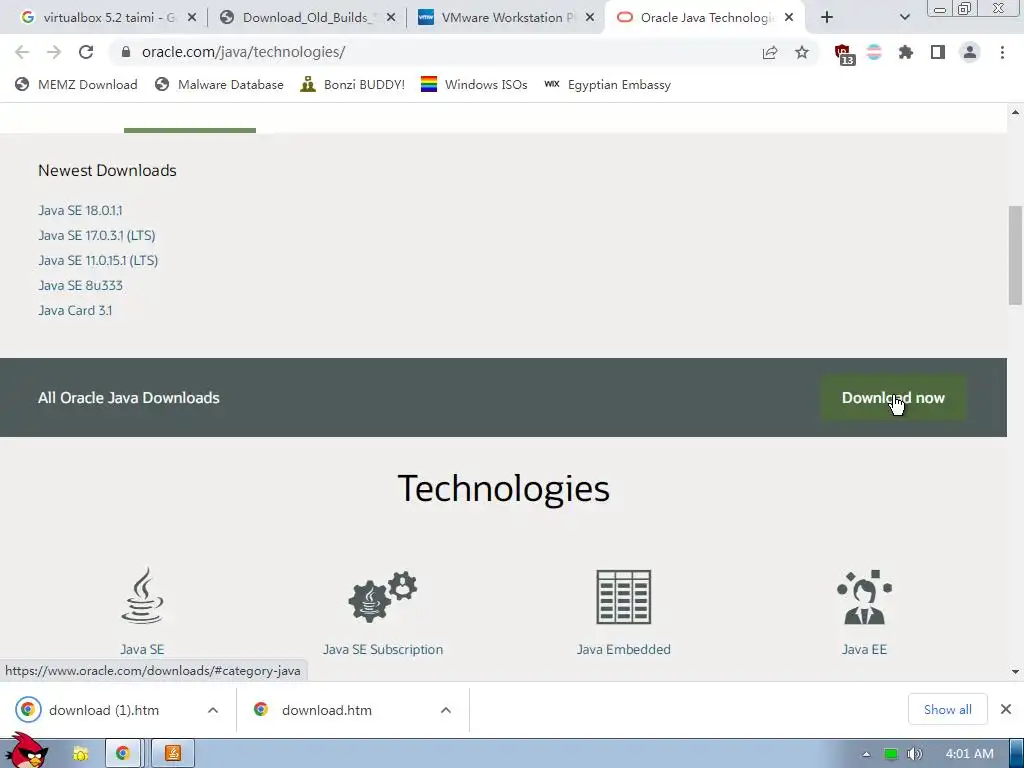Click the padlock site info icon
This screenshot has height=768, width=1024.
(126, 52)
